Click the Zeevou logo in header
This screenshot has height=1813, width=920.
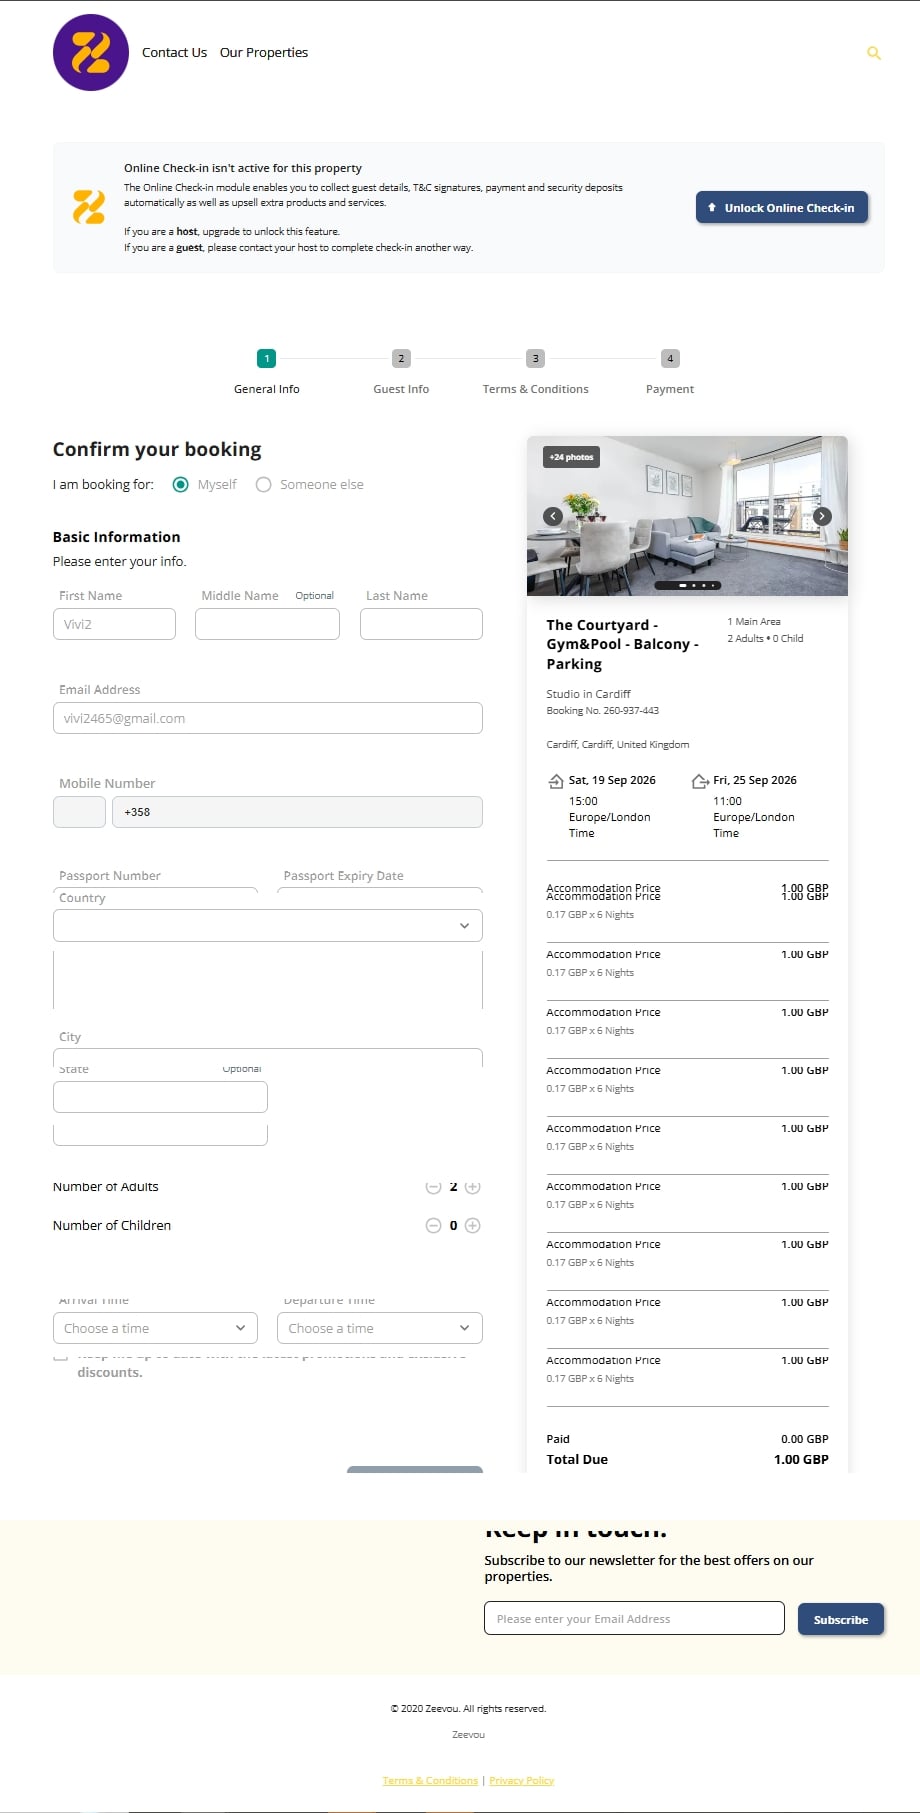91,52
